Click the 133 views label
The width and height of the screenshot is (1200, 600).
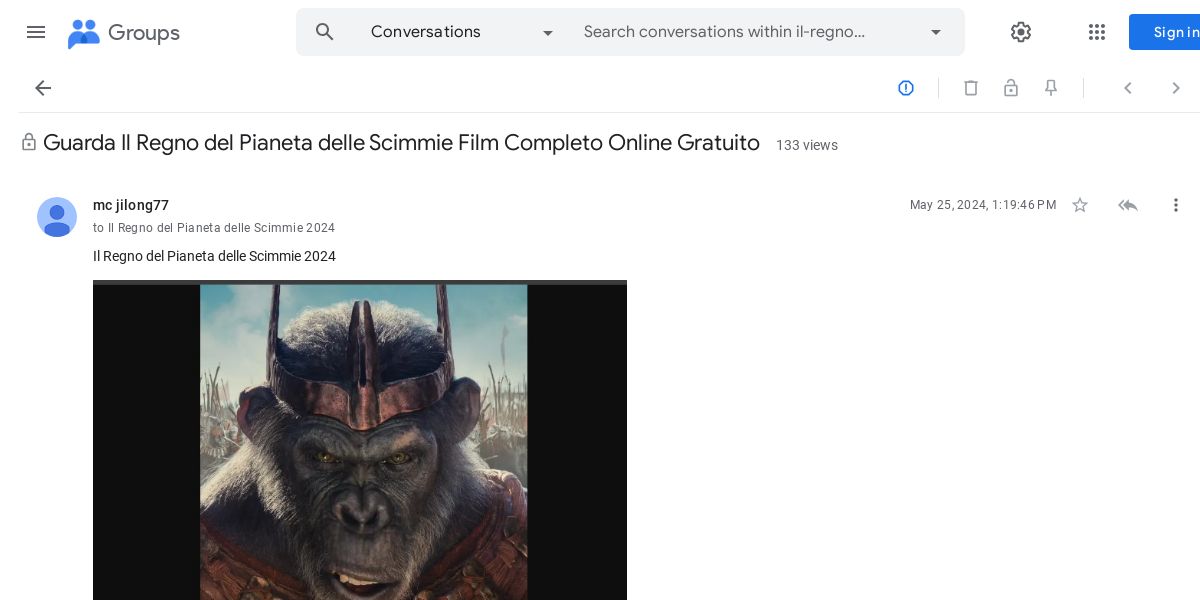pos(807,145)
